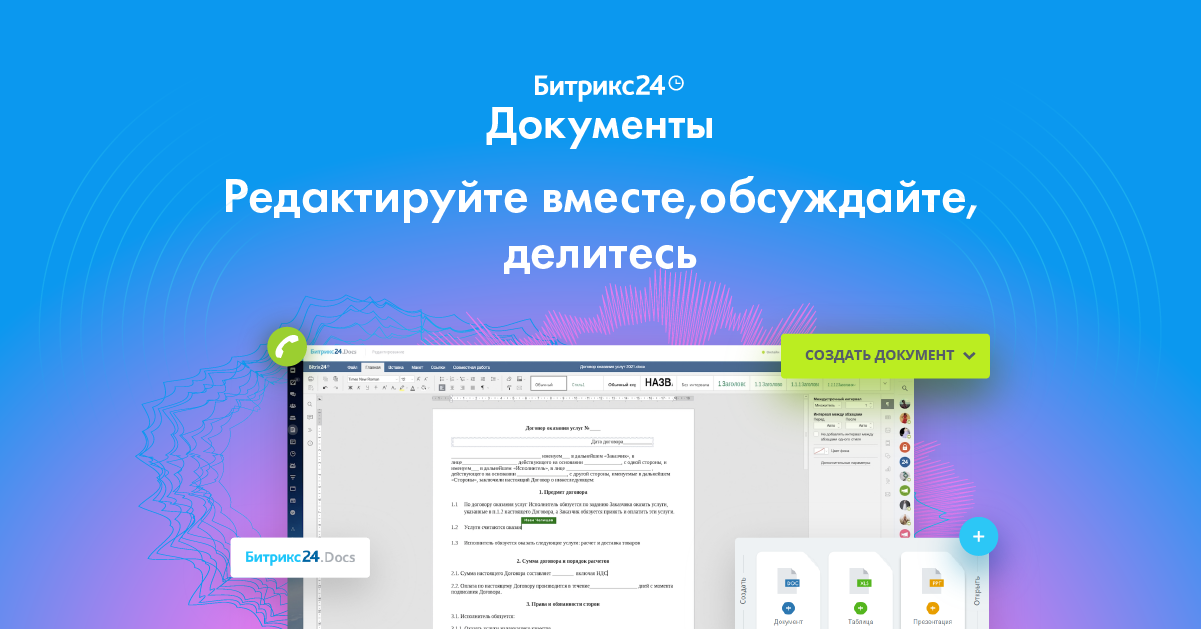This screenshot has width=1201, height=629.
Task: Click the Битрикс24.Docs header logo
Action: (334, 352)
